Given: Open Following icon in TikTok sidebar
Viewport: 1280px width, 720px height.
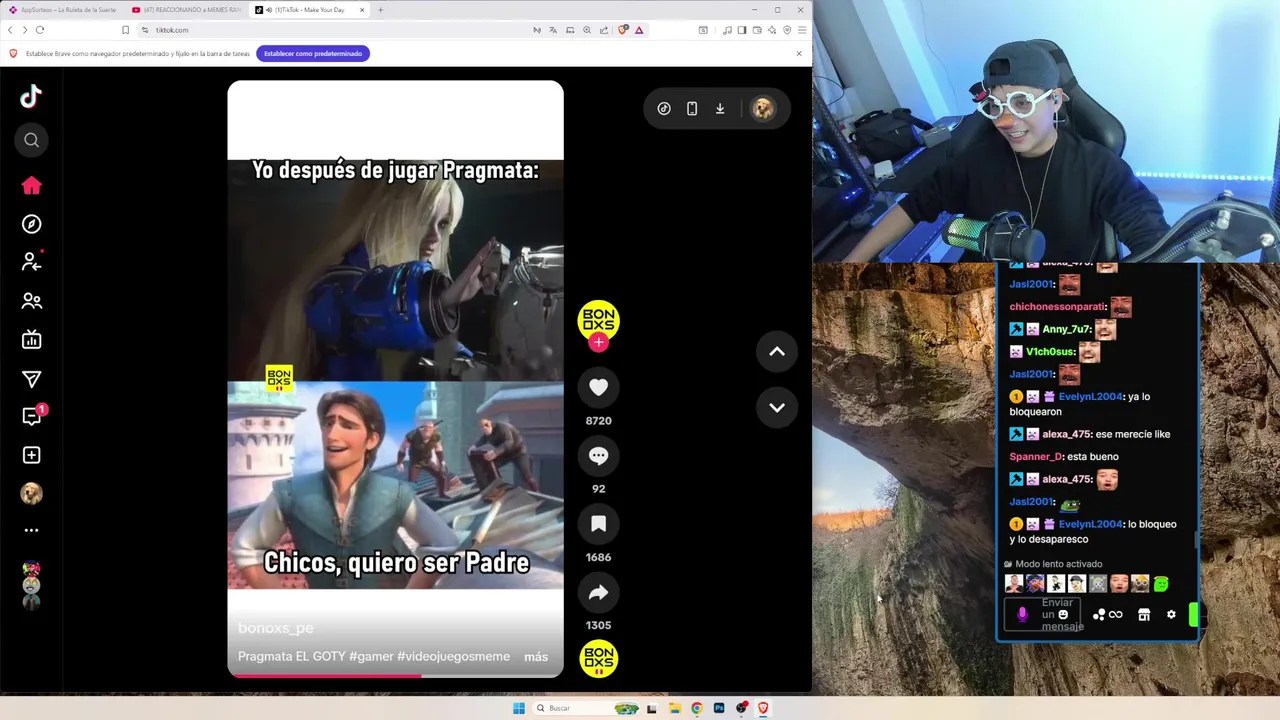Looking at the screenshot, I should [31, 262].
